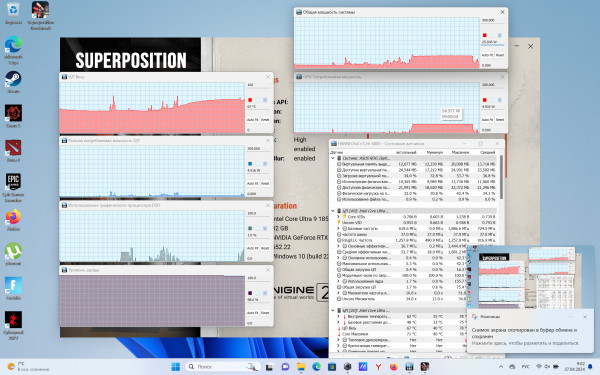The image size is (600, 375).
Task: Collapse the Intel Core Ultra CPU sensor group
Action: tap(333, 211)
